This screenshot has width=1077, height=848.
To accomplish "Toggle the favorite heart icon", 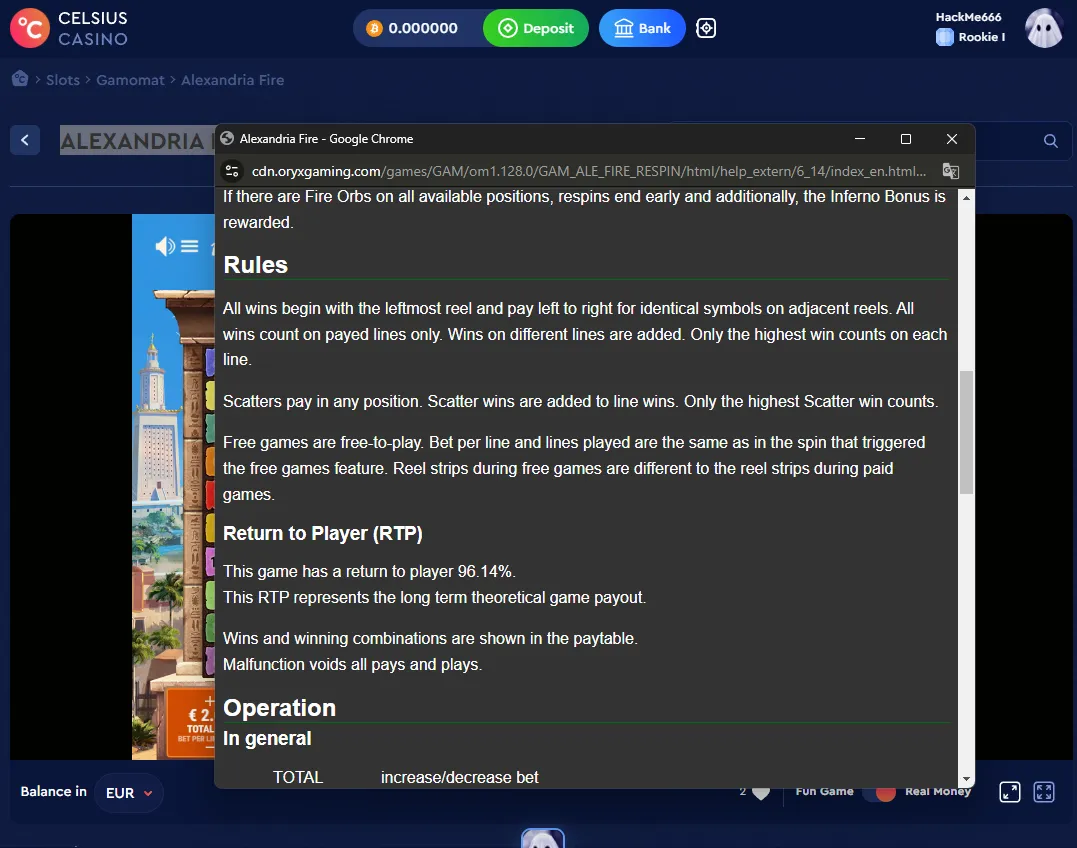I will click(761, 792).
